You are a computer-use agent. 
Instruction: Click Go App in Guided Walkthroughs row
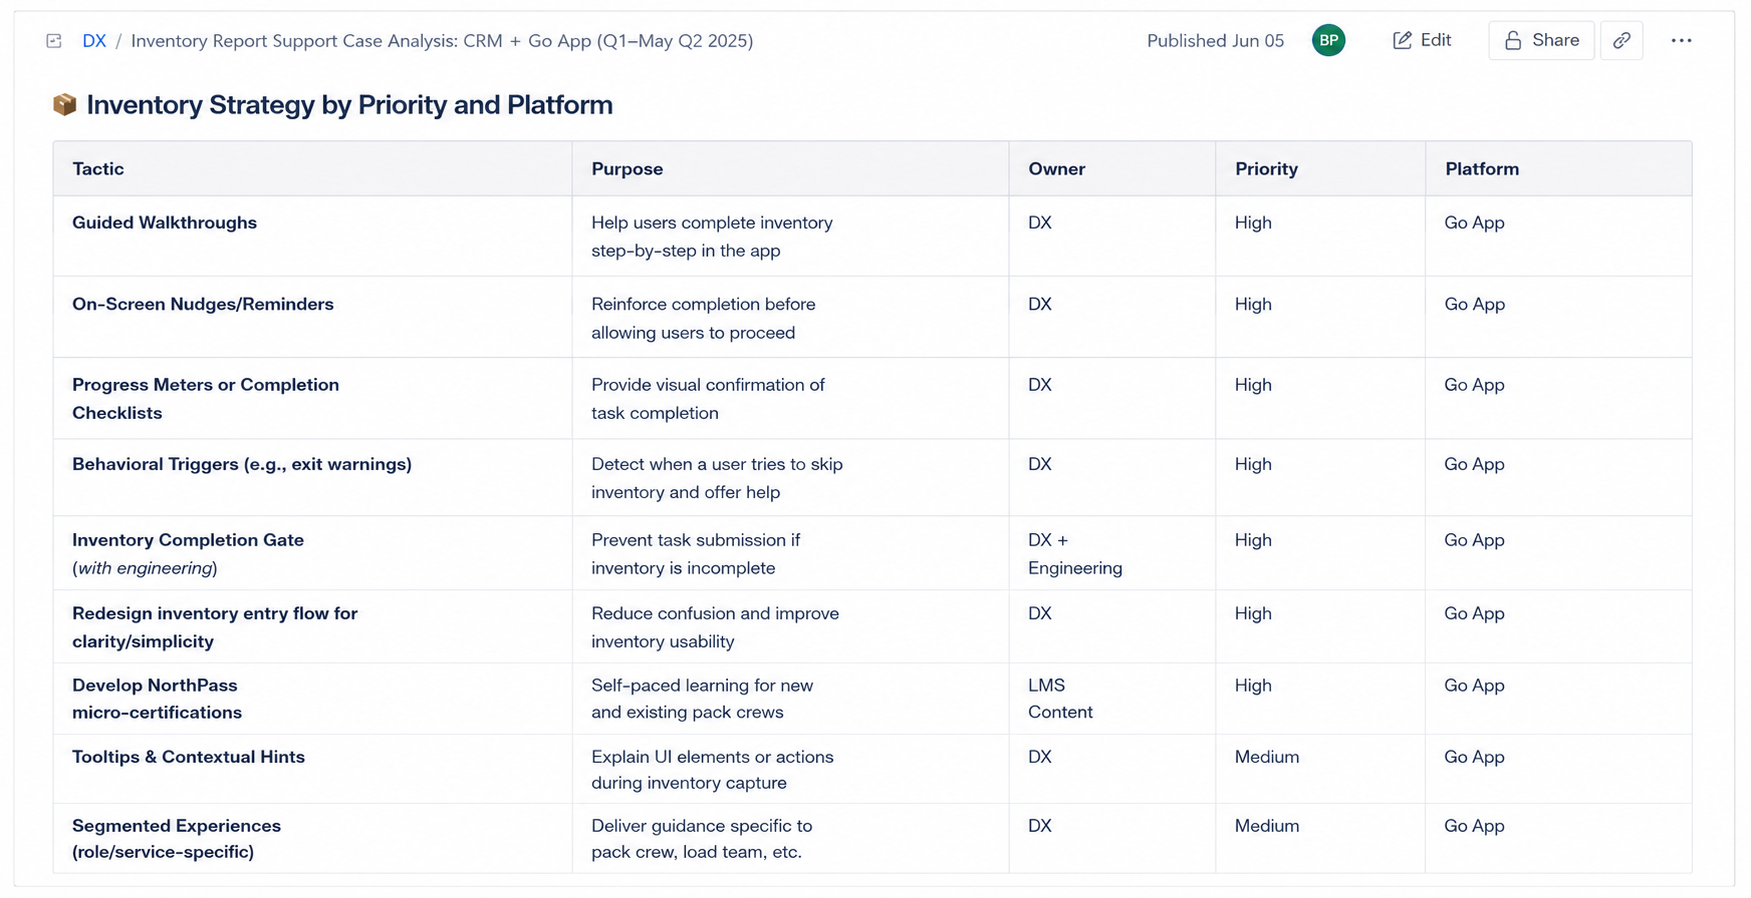pos(1558,236)
